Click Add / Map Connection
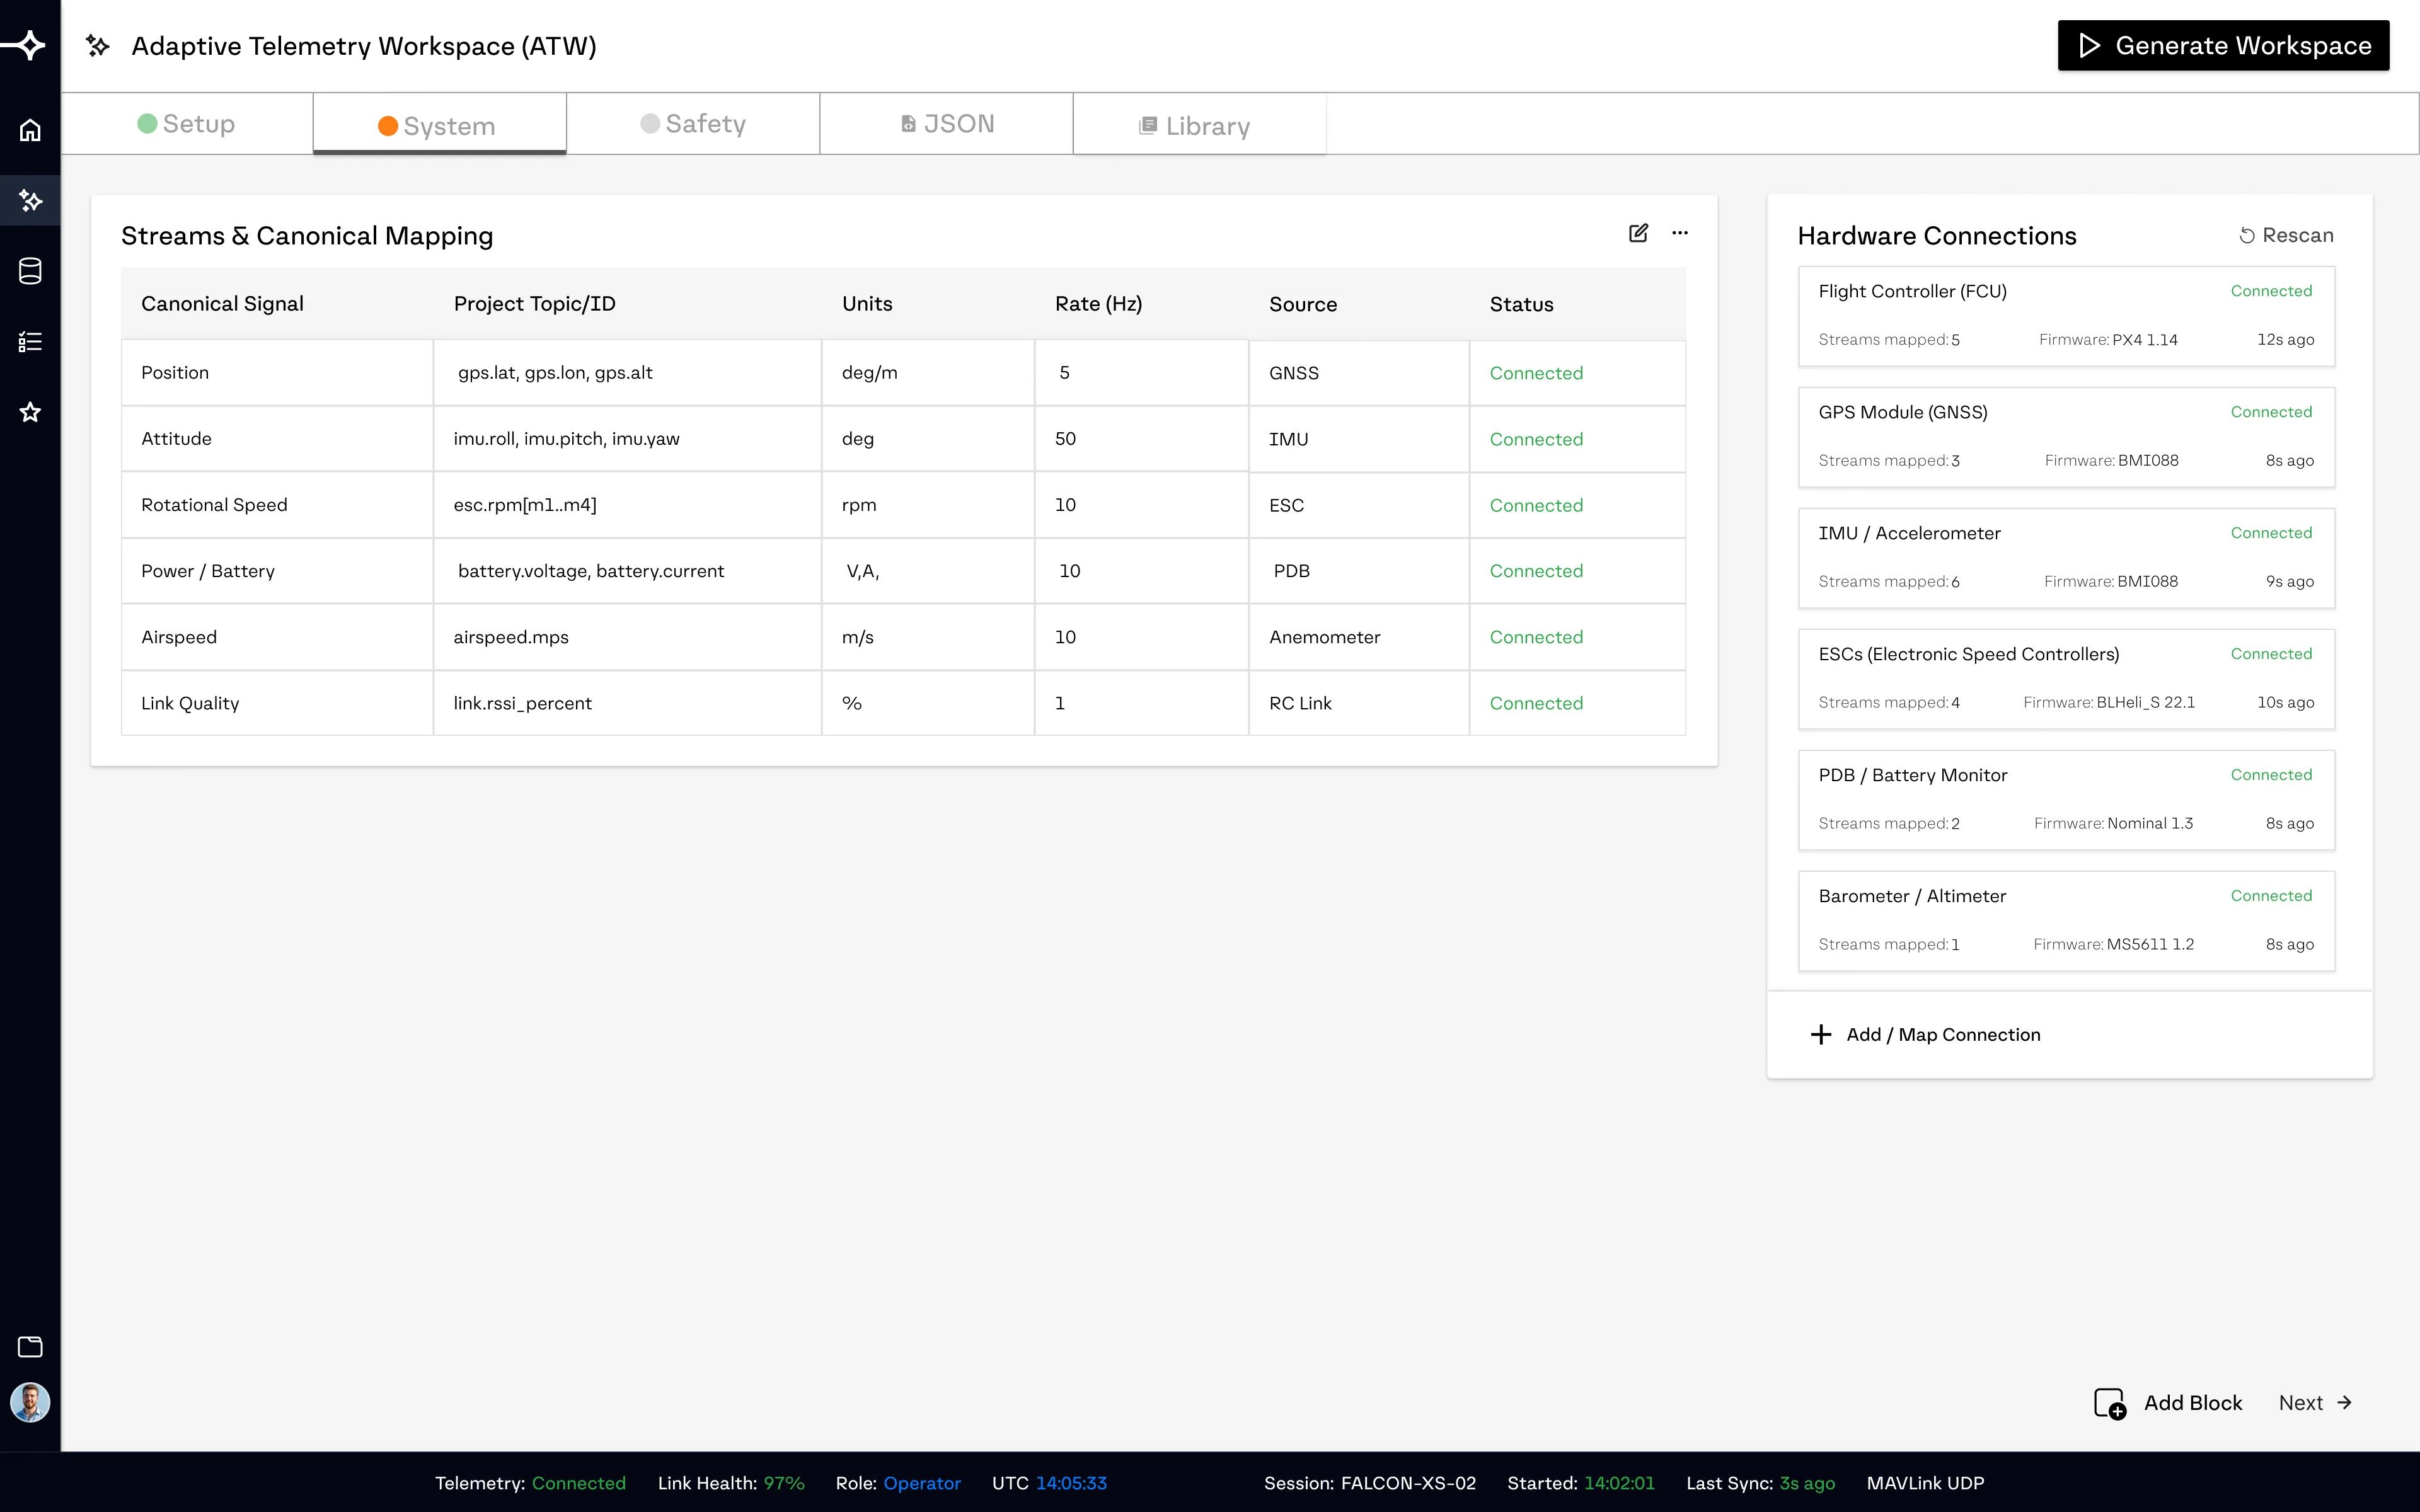 click(1926, 1035)
